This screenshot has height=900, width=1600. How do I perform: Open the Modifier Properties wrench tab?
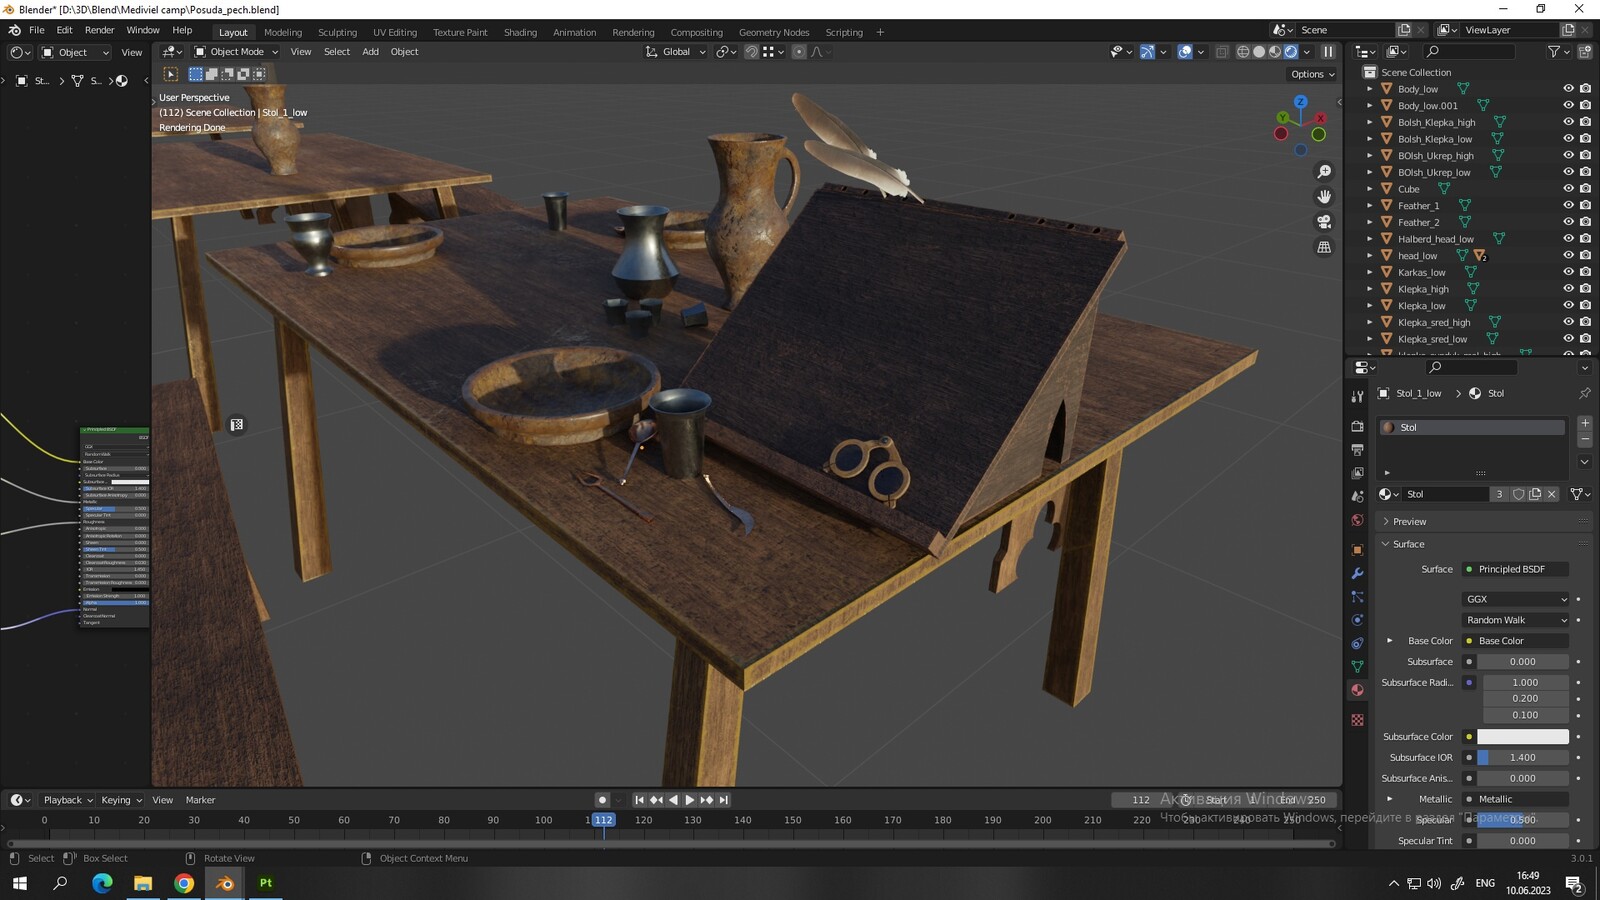[x=1357, y=573]
